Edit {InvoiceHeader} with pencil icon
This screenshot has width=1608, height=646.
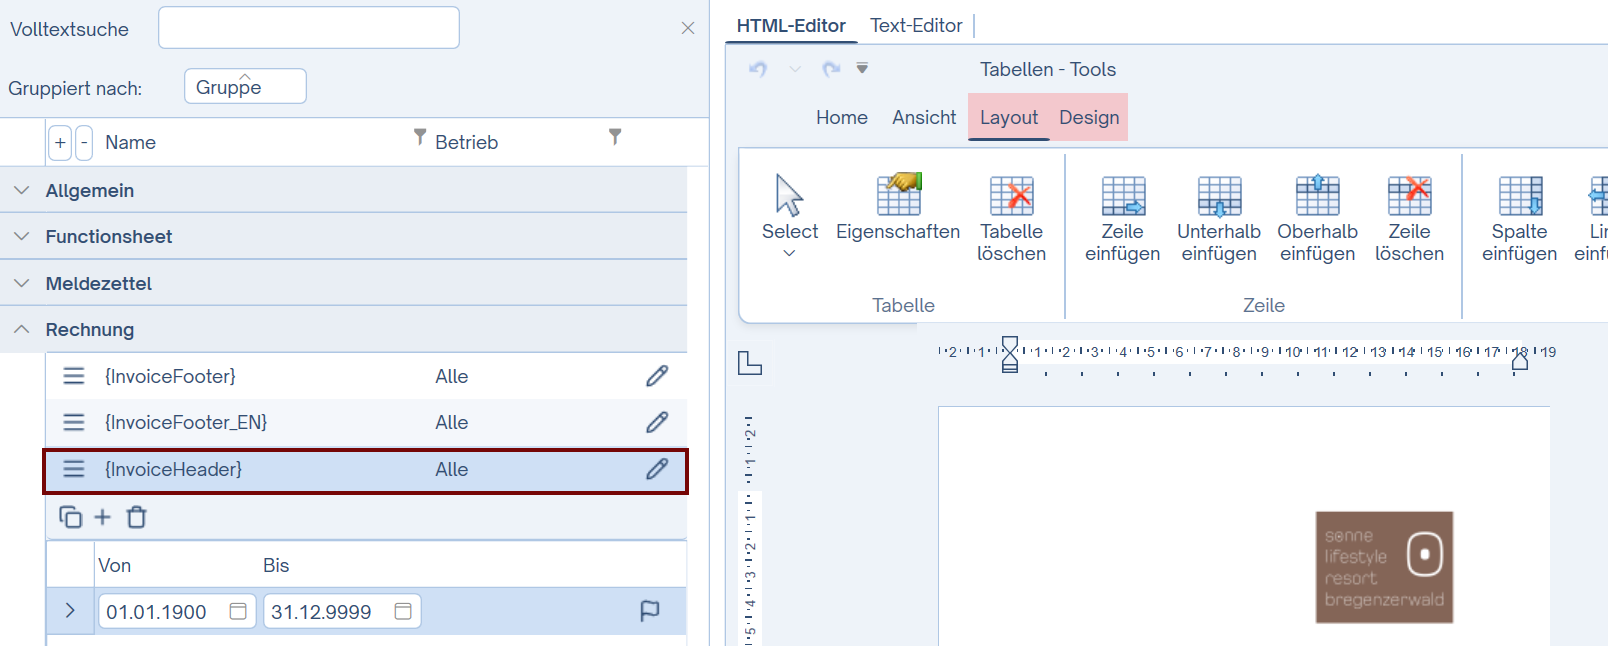[x=657, y=469]
